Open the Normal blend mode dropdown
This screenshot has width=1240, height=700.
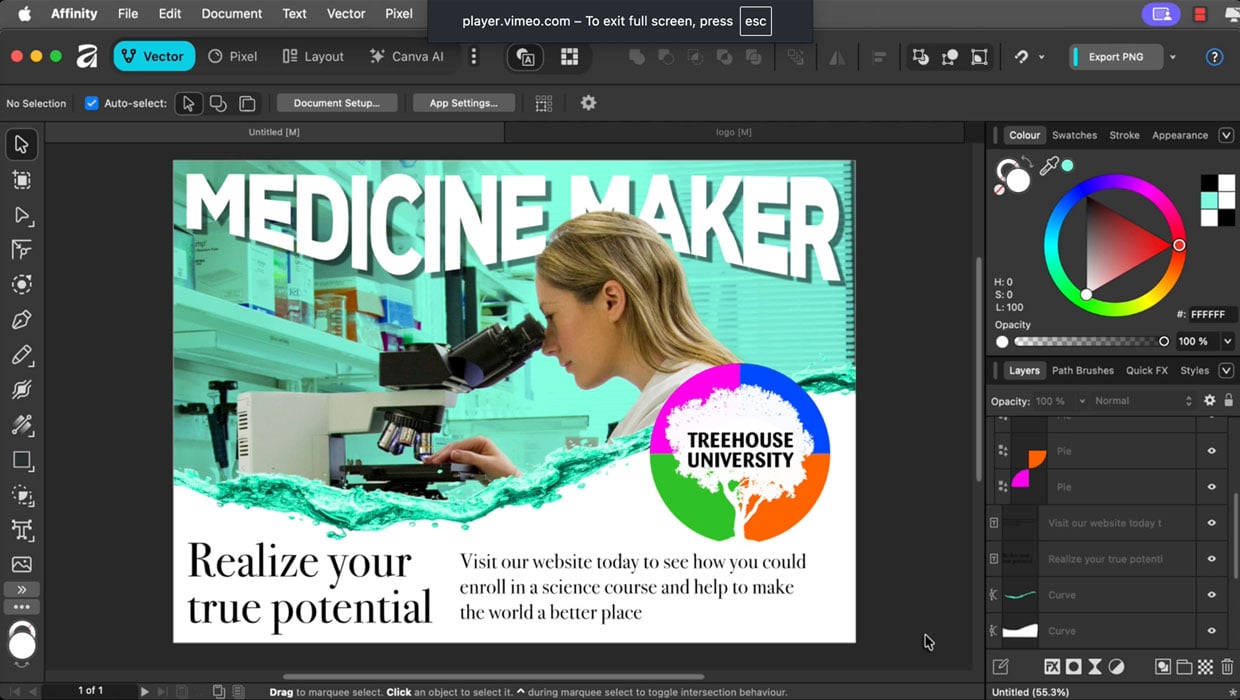click(x=1143, y=401)
